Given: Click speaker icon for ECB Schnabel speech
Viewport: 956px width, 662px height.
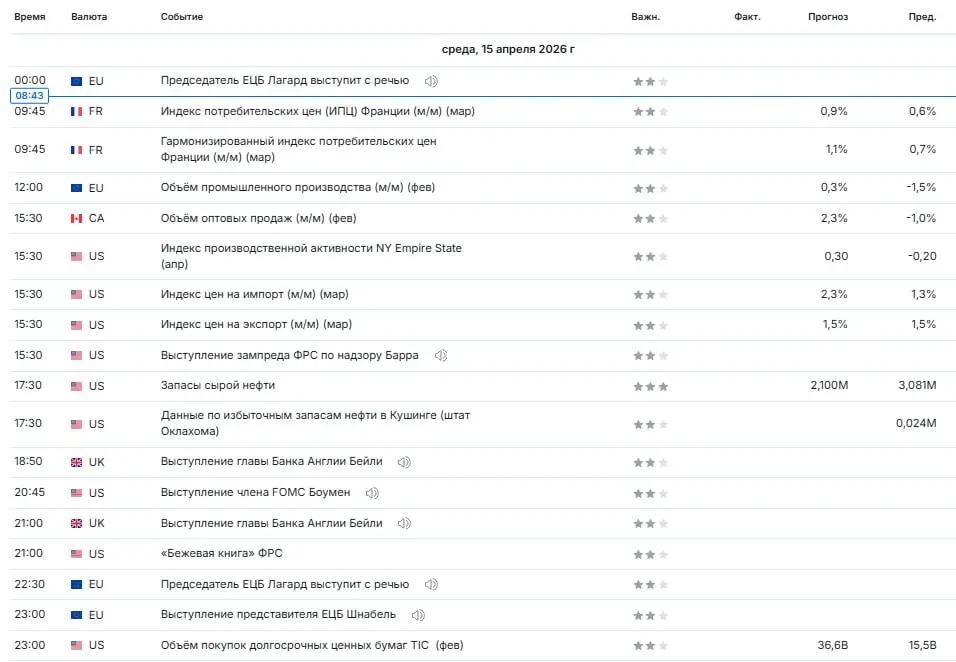Looking at the screenshot, I should (418, 615).
